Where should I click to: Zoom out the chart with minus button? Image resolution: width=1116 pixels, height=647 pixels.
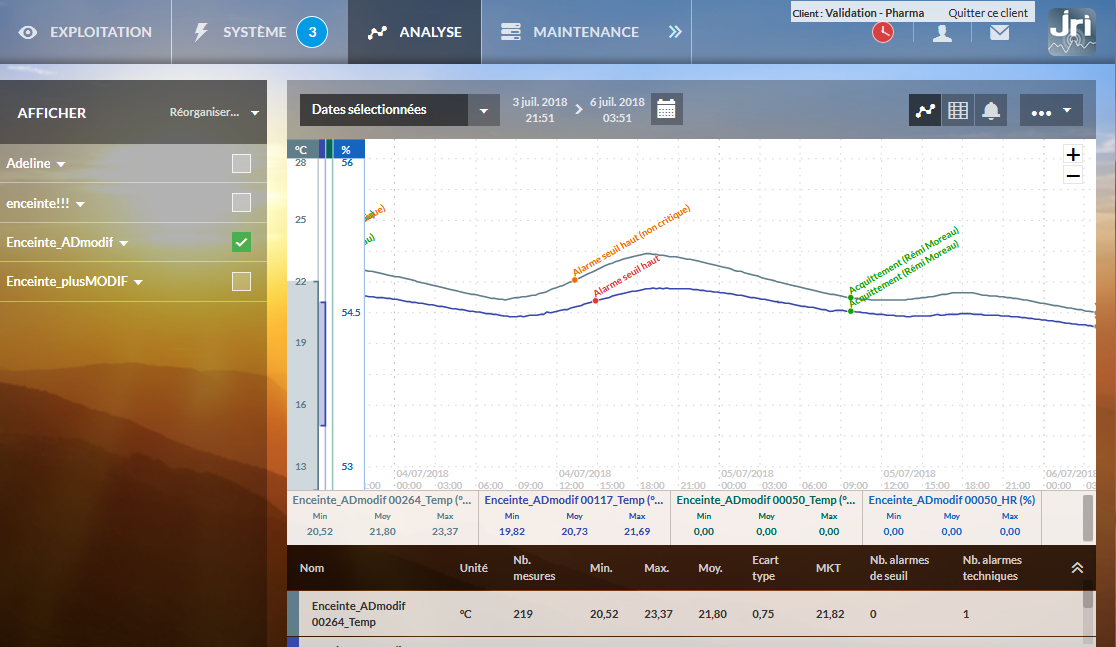[1073, 175]
